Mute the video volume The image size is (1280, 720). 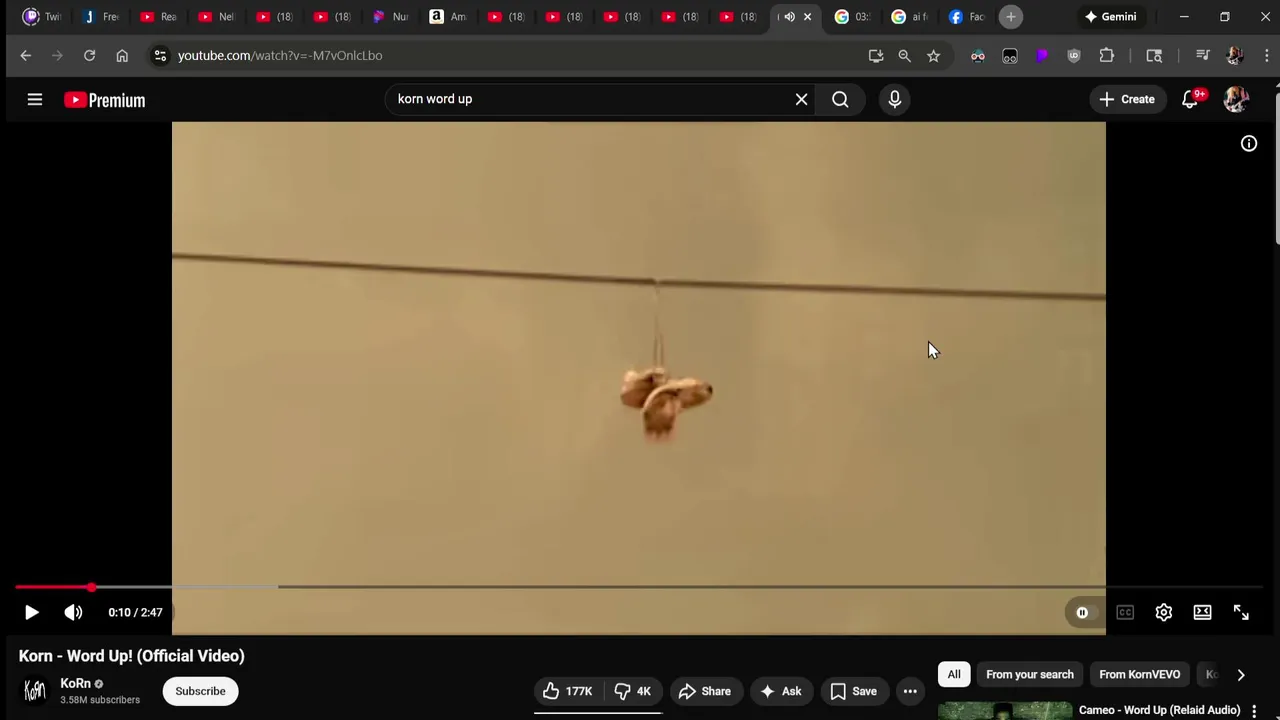coord(73,612)
